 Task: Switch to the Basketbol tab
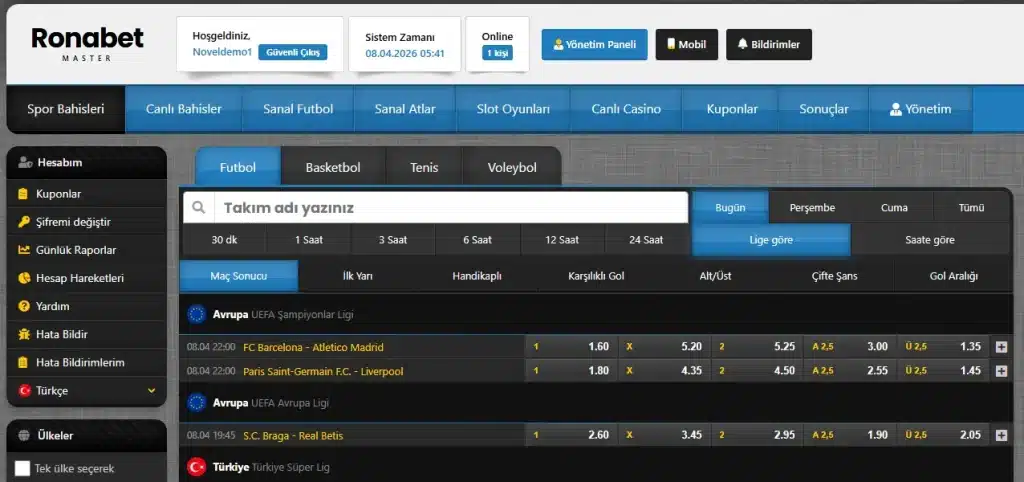pyautogui.click(x=332, y=167)
